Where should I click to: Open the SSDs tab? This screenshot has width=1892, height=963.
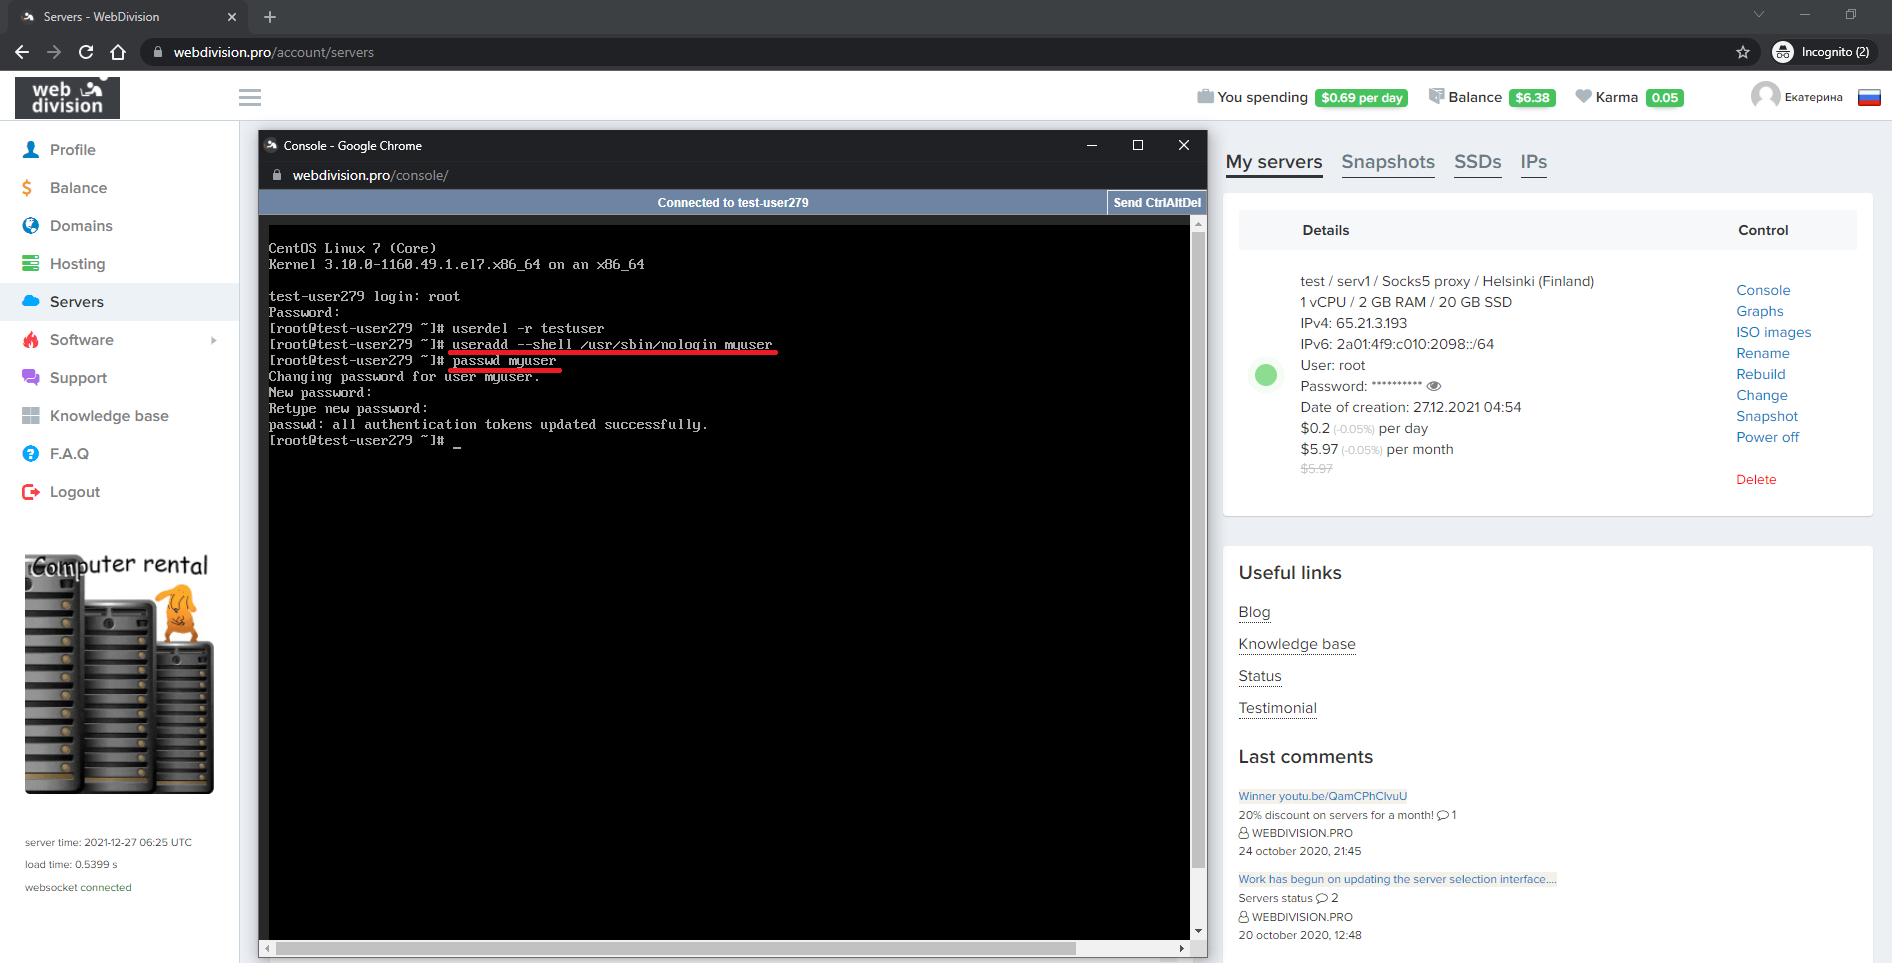(x=1477, y=162)
